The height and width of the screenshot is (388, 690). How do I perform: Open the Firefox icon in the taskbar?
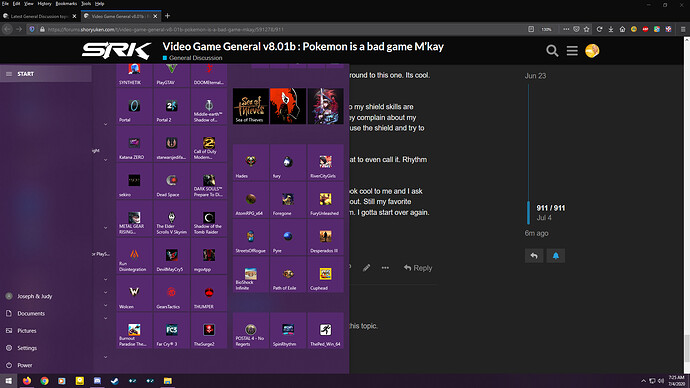coord(27,381)
